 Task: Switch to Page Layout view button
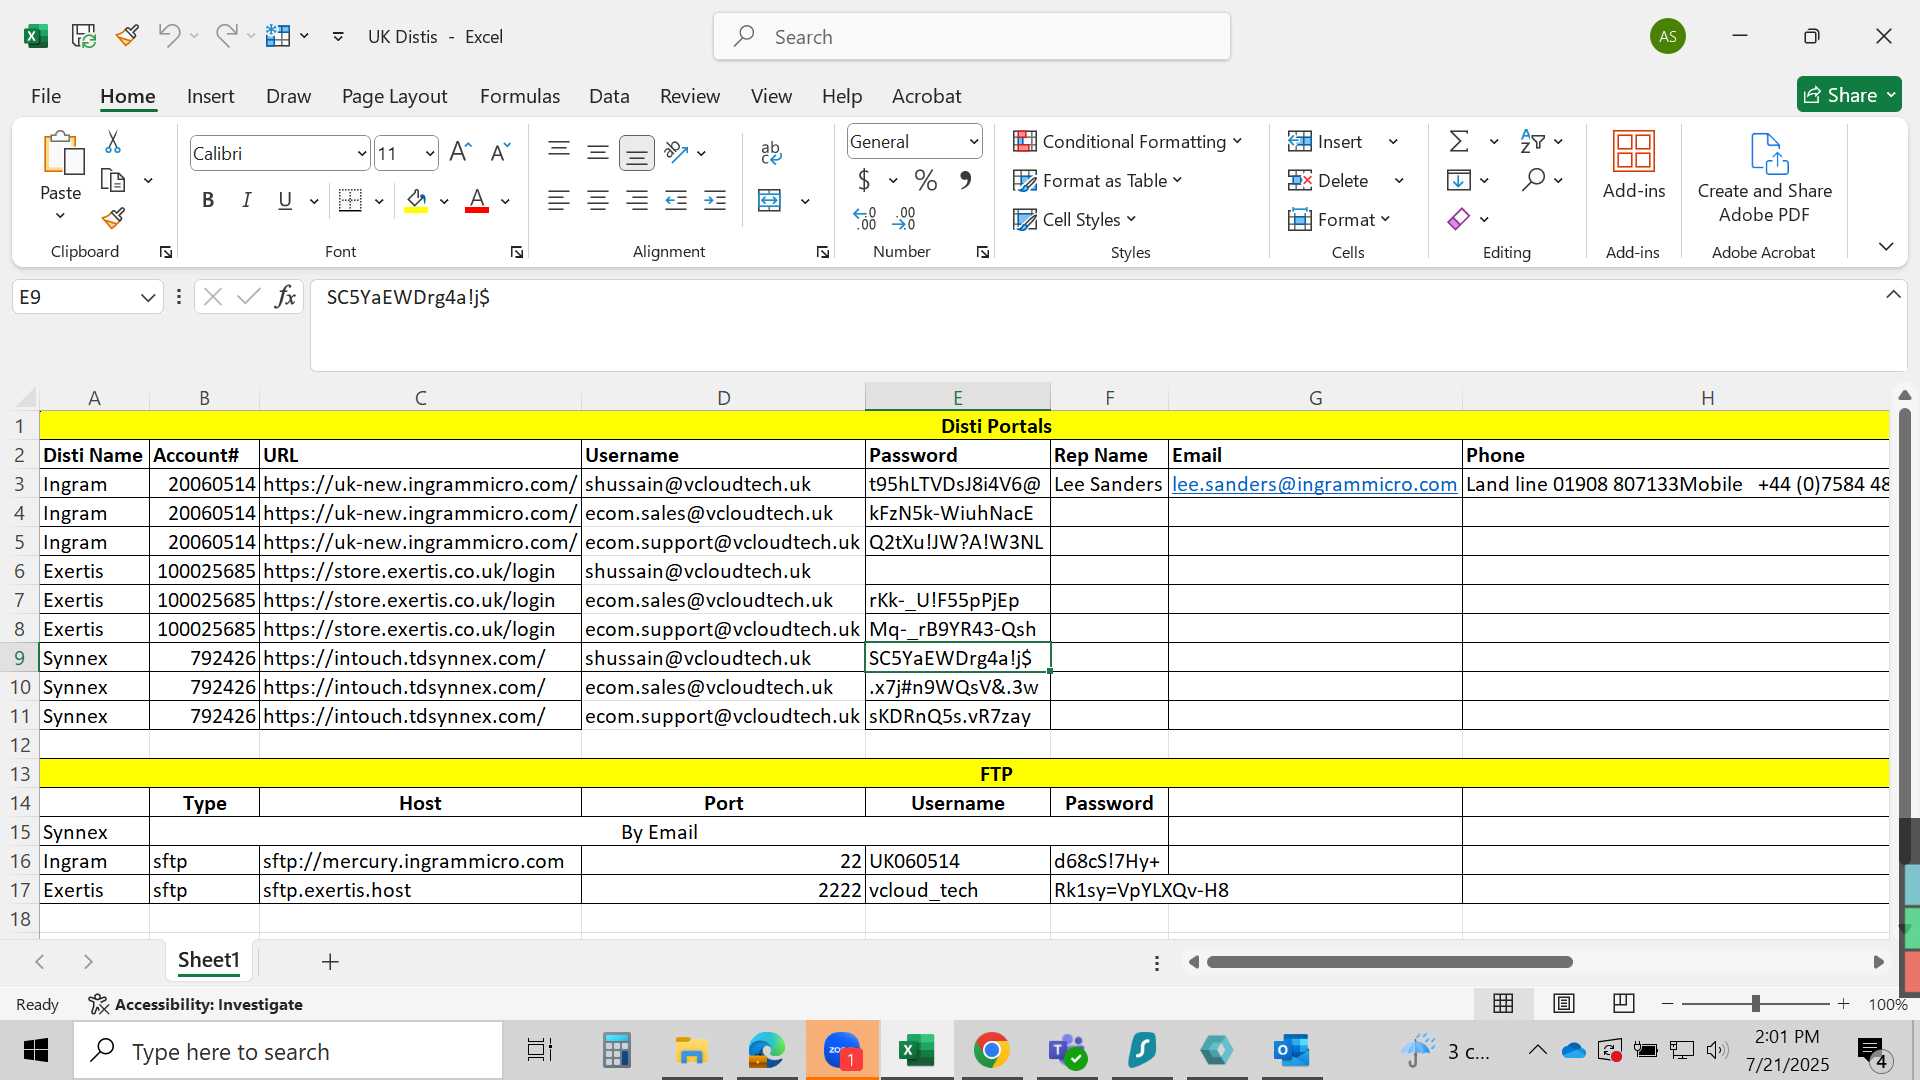pyautogui.click(x=1564, y=1003)
